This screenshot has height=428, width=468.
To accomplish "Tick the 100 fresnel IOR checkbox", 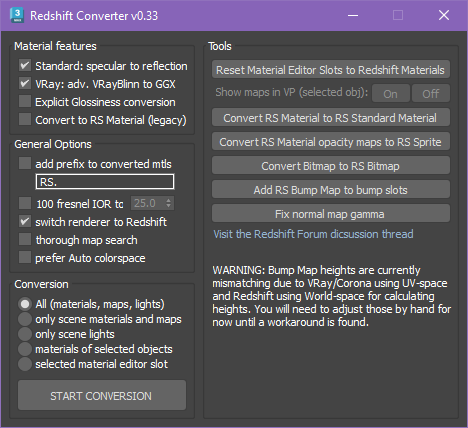I will click(25, 203).
